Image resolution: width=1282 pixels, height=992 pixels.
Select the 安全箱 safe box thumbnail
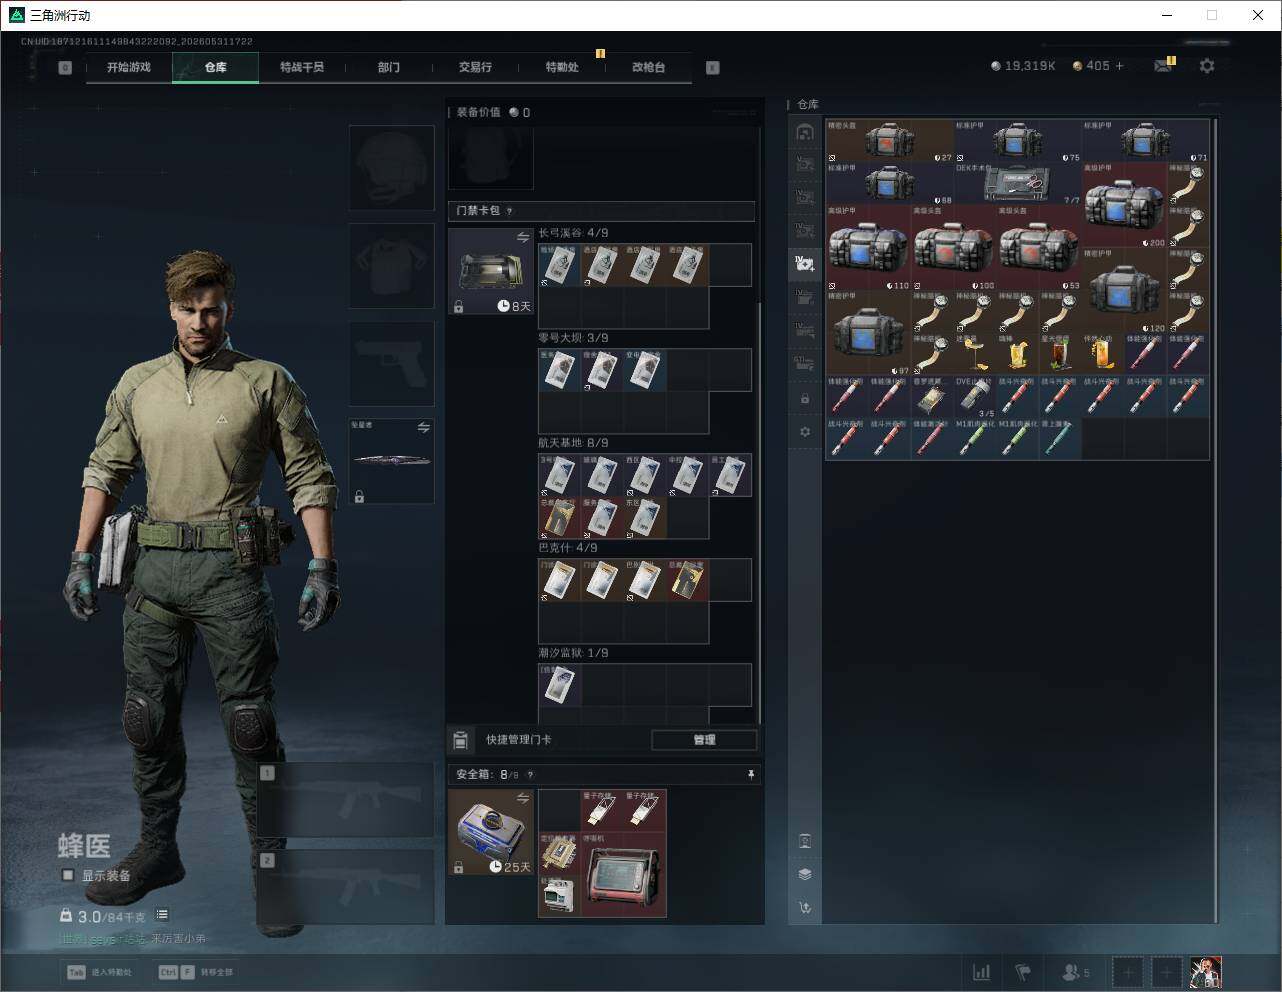click(490, 832)
